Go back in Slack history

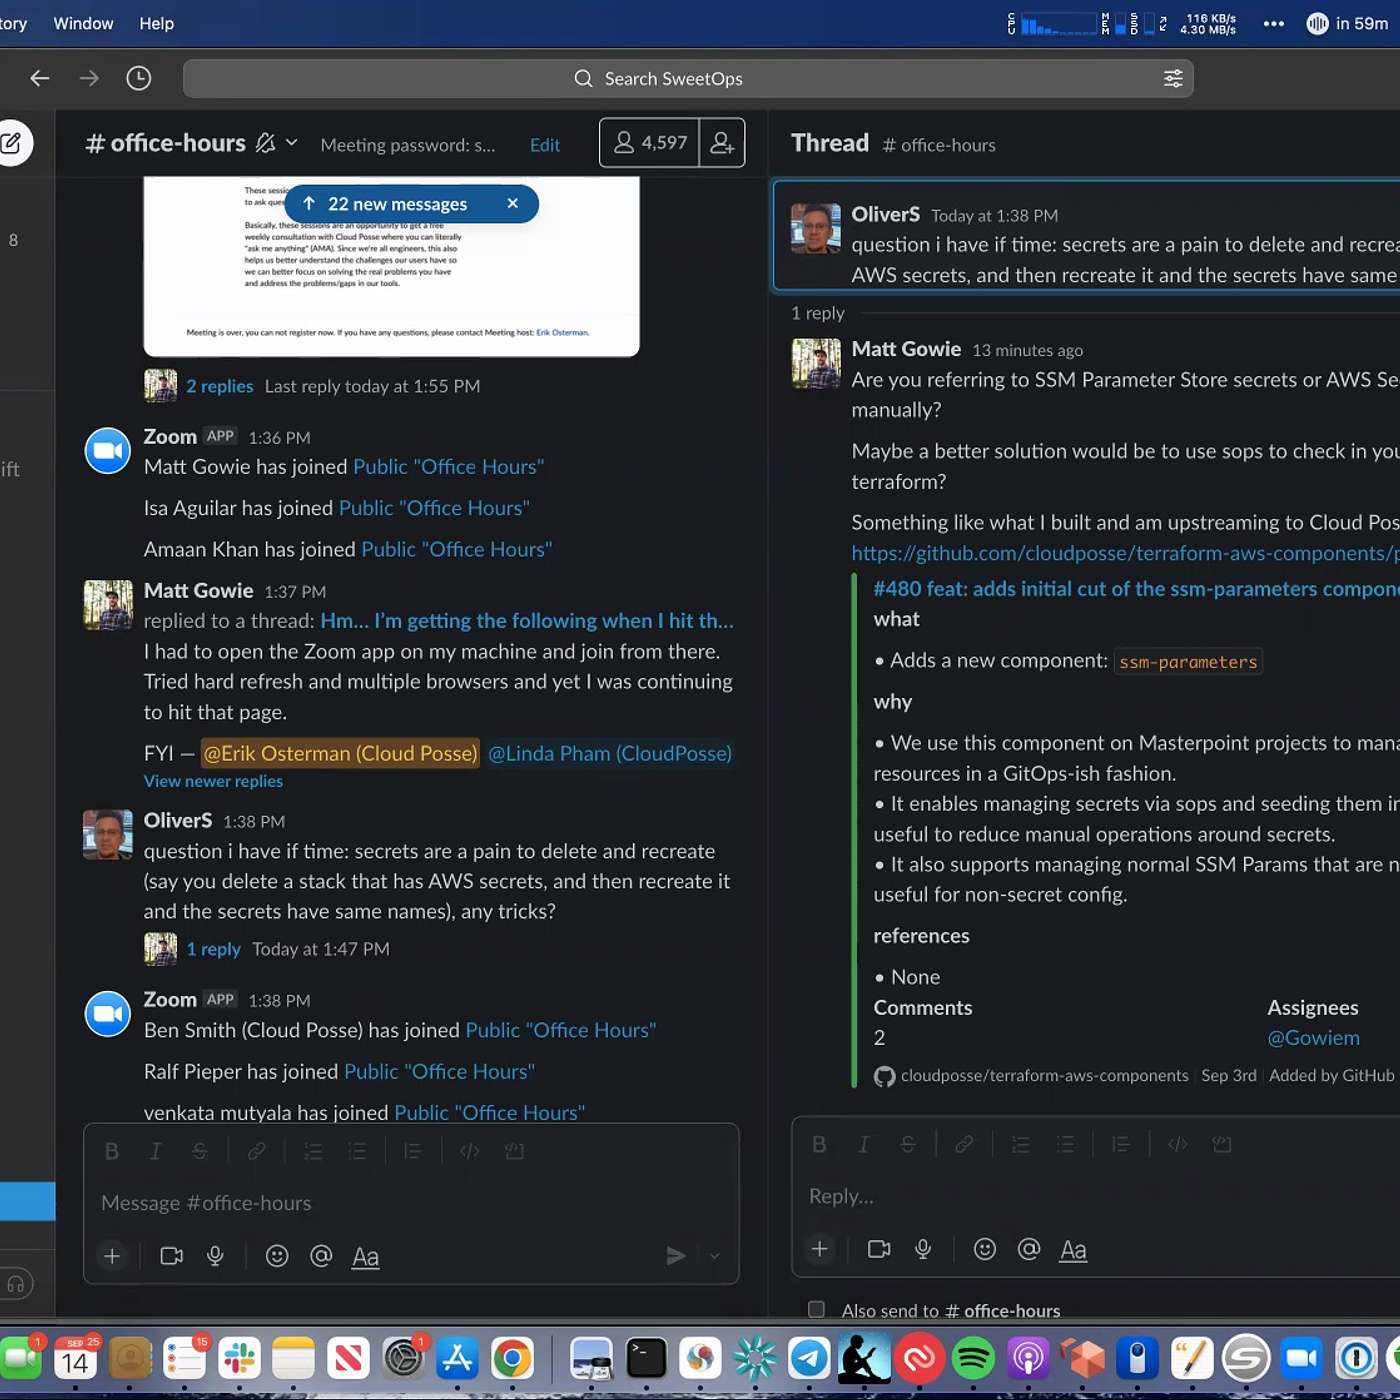point(40,78)
